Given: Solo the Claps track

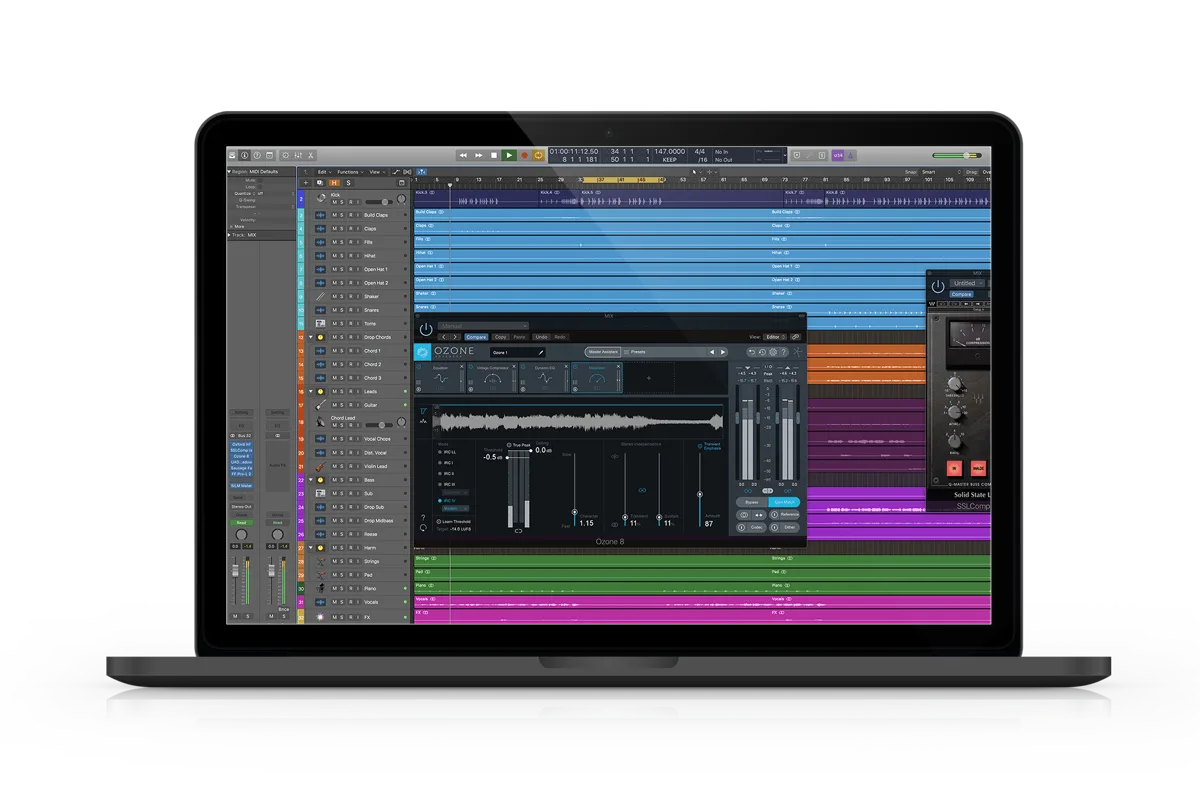Looking at the screenshot, I should pyautogui.click(x=342, y=229).
